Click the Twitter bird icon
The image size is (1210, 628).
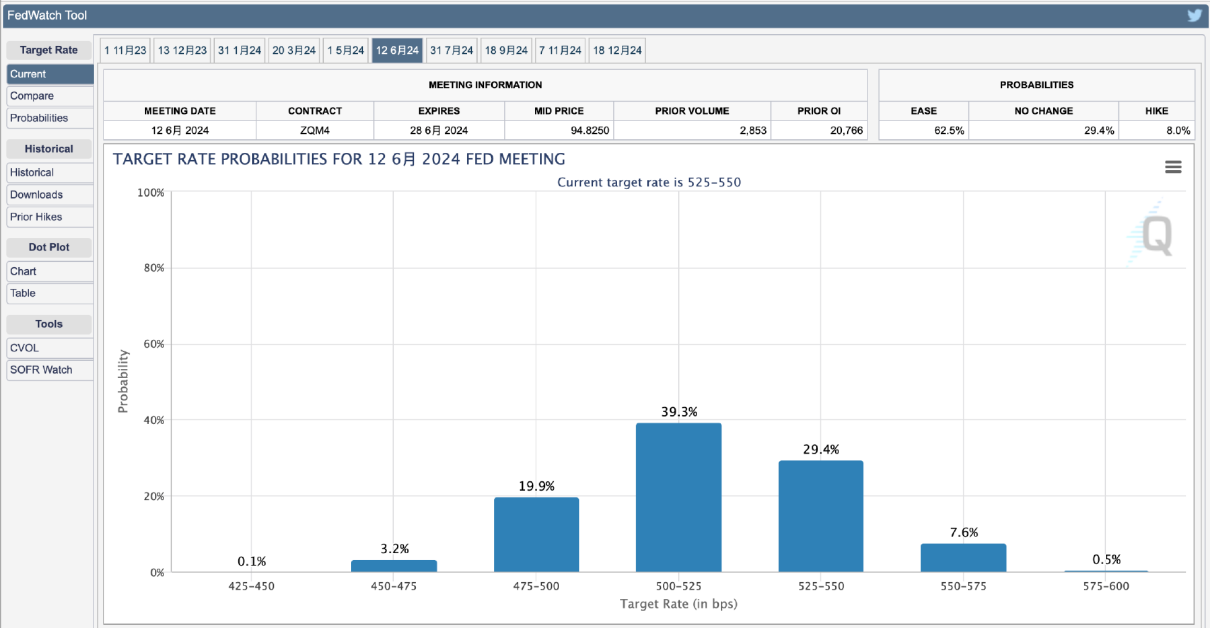coord(1194,15)
